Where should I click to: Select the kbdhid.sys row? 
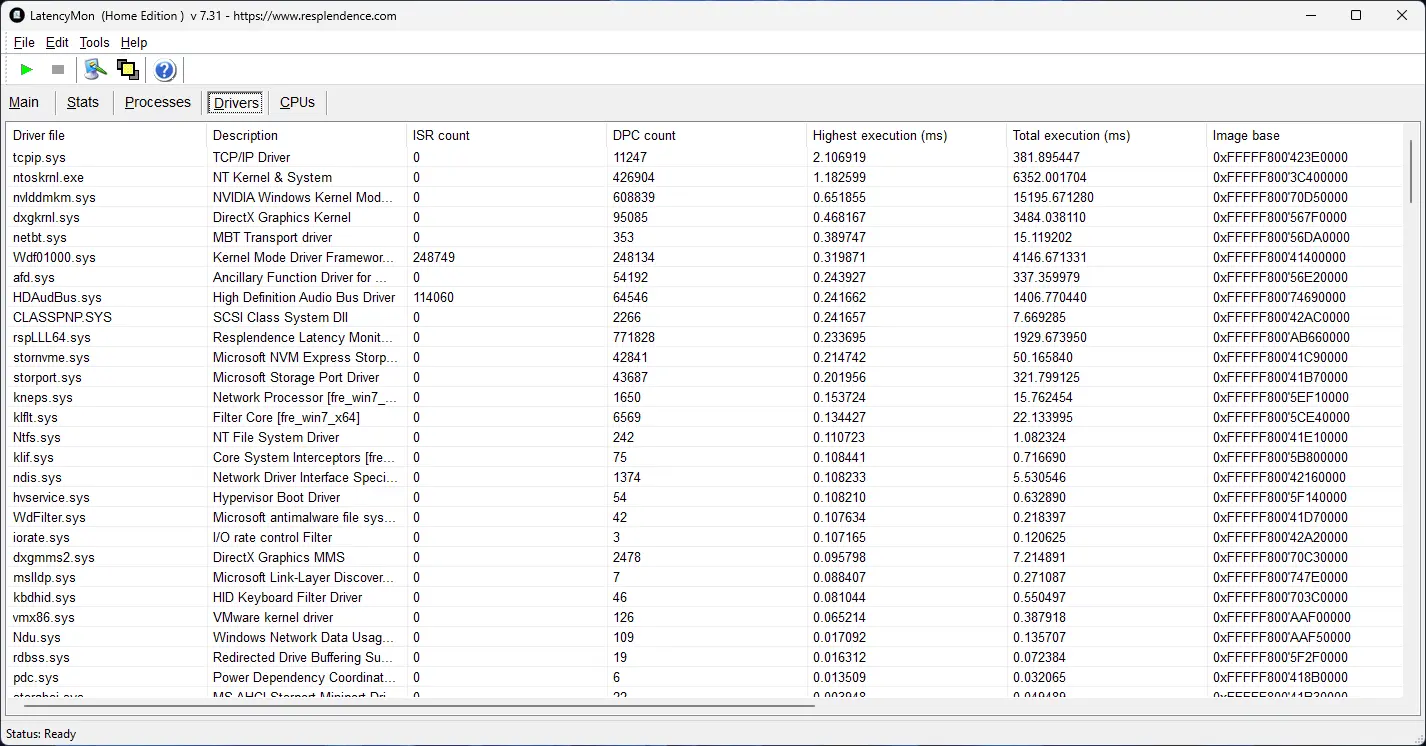click(705, 597)
